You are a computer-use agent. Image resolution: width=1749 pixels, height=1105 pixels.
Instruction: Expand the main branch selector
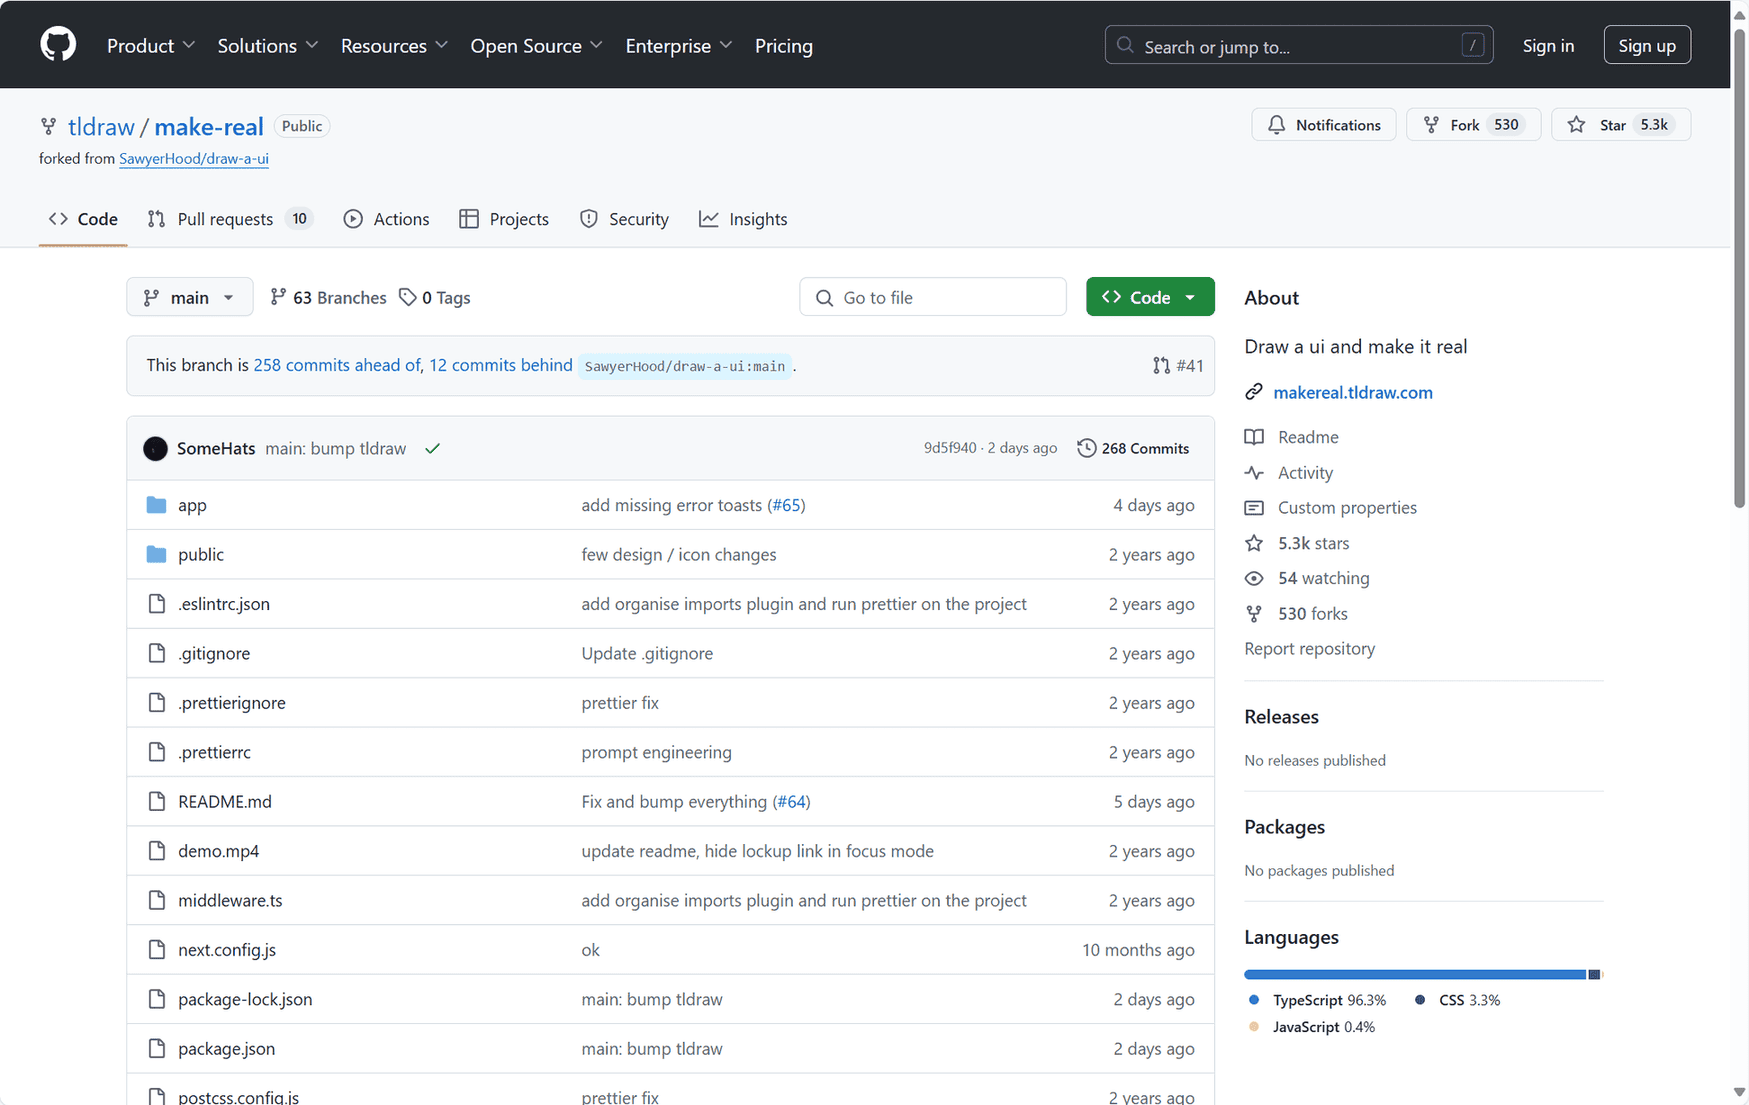click(189, 297)
